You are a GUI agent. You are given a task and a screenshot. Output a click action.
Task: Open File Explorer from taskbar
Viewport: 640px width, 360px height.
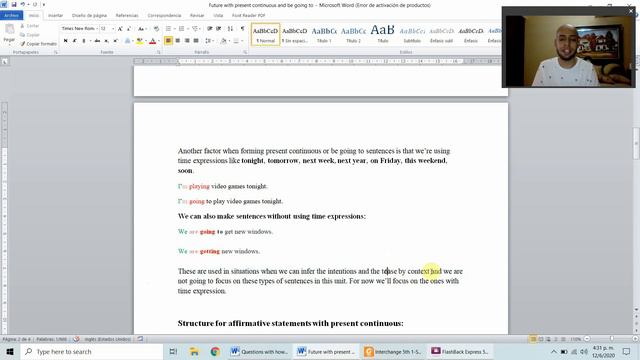[194, 351]
